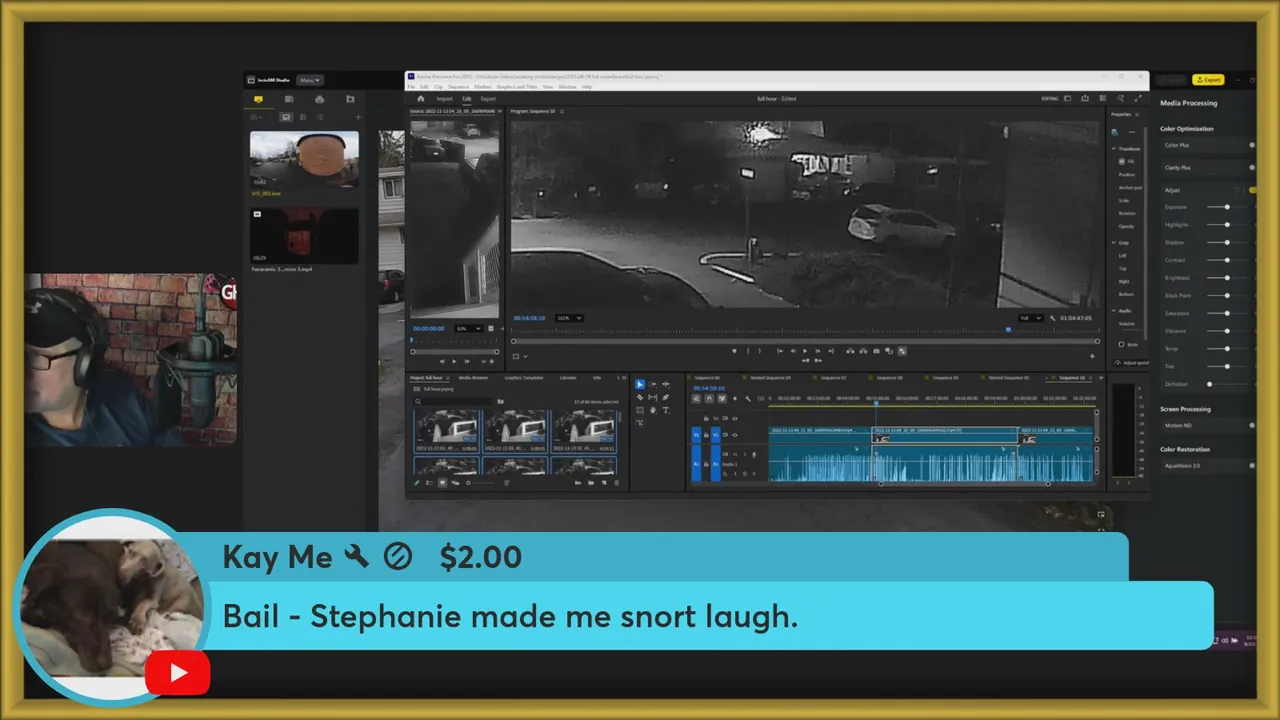Click the selected middle clip on V1 track
Viewport: 1280px width, 720px height.
point(945,435)
